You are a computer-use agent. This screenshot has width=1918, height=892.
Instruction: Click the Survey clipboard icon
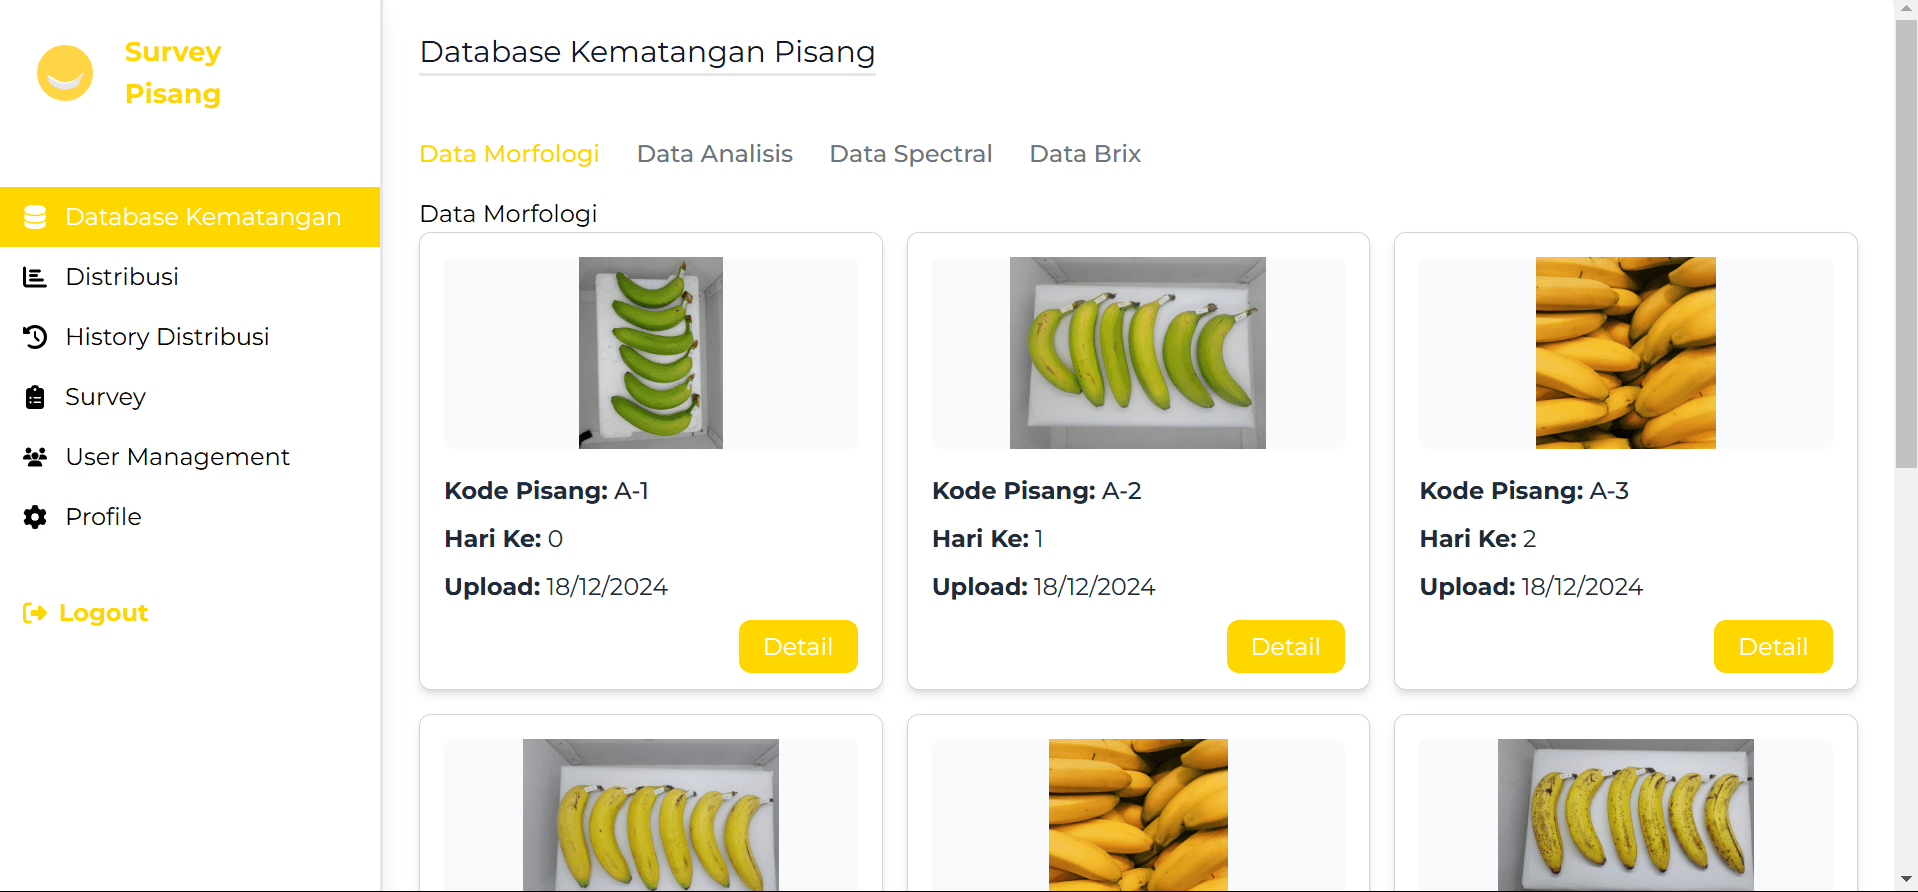tap(35, 397)
